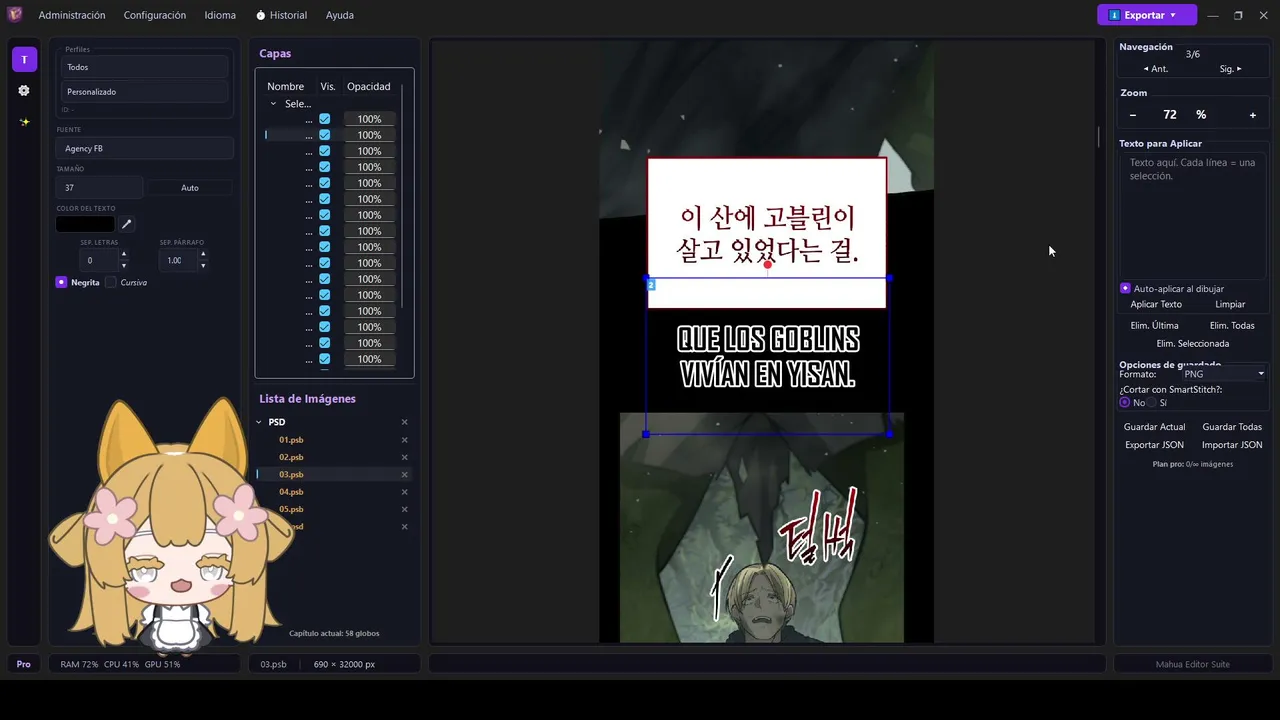The height and width of the screenshot is (720, 1280).
Task: Remove 01.psb from the image list
Action: (x=405, y=440)
